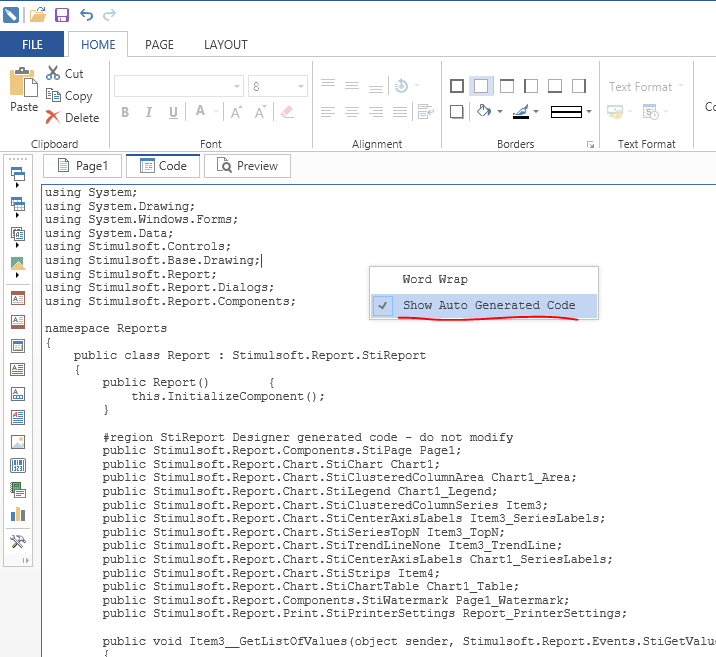Open toolbox setup with the hammer-wrench icon
The height and width of the screenshot is (657, 716).
(x=18, y=541)
